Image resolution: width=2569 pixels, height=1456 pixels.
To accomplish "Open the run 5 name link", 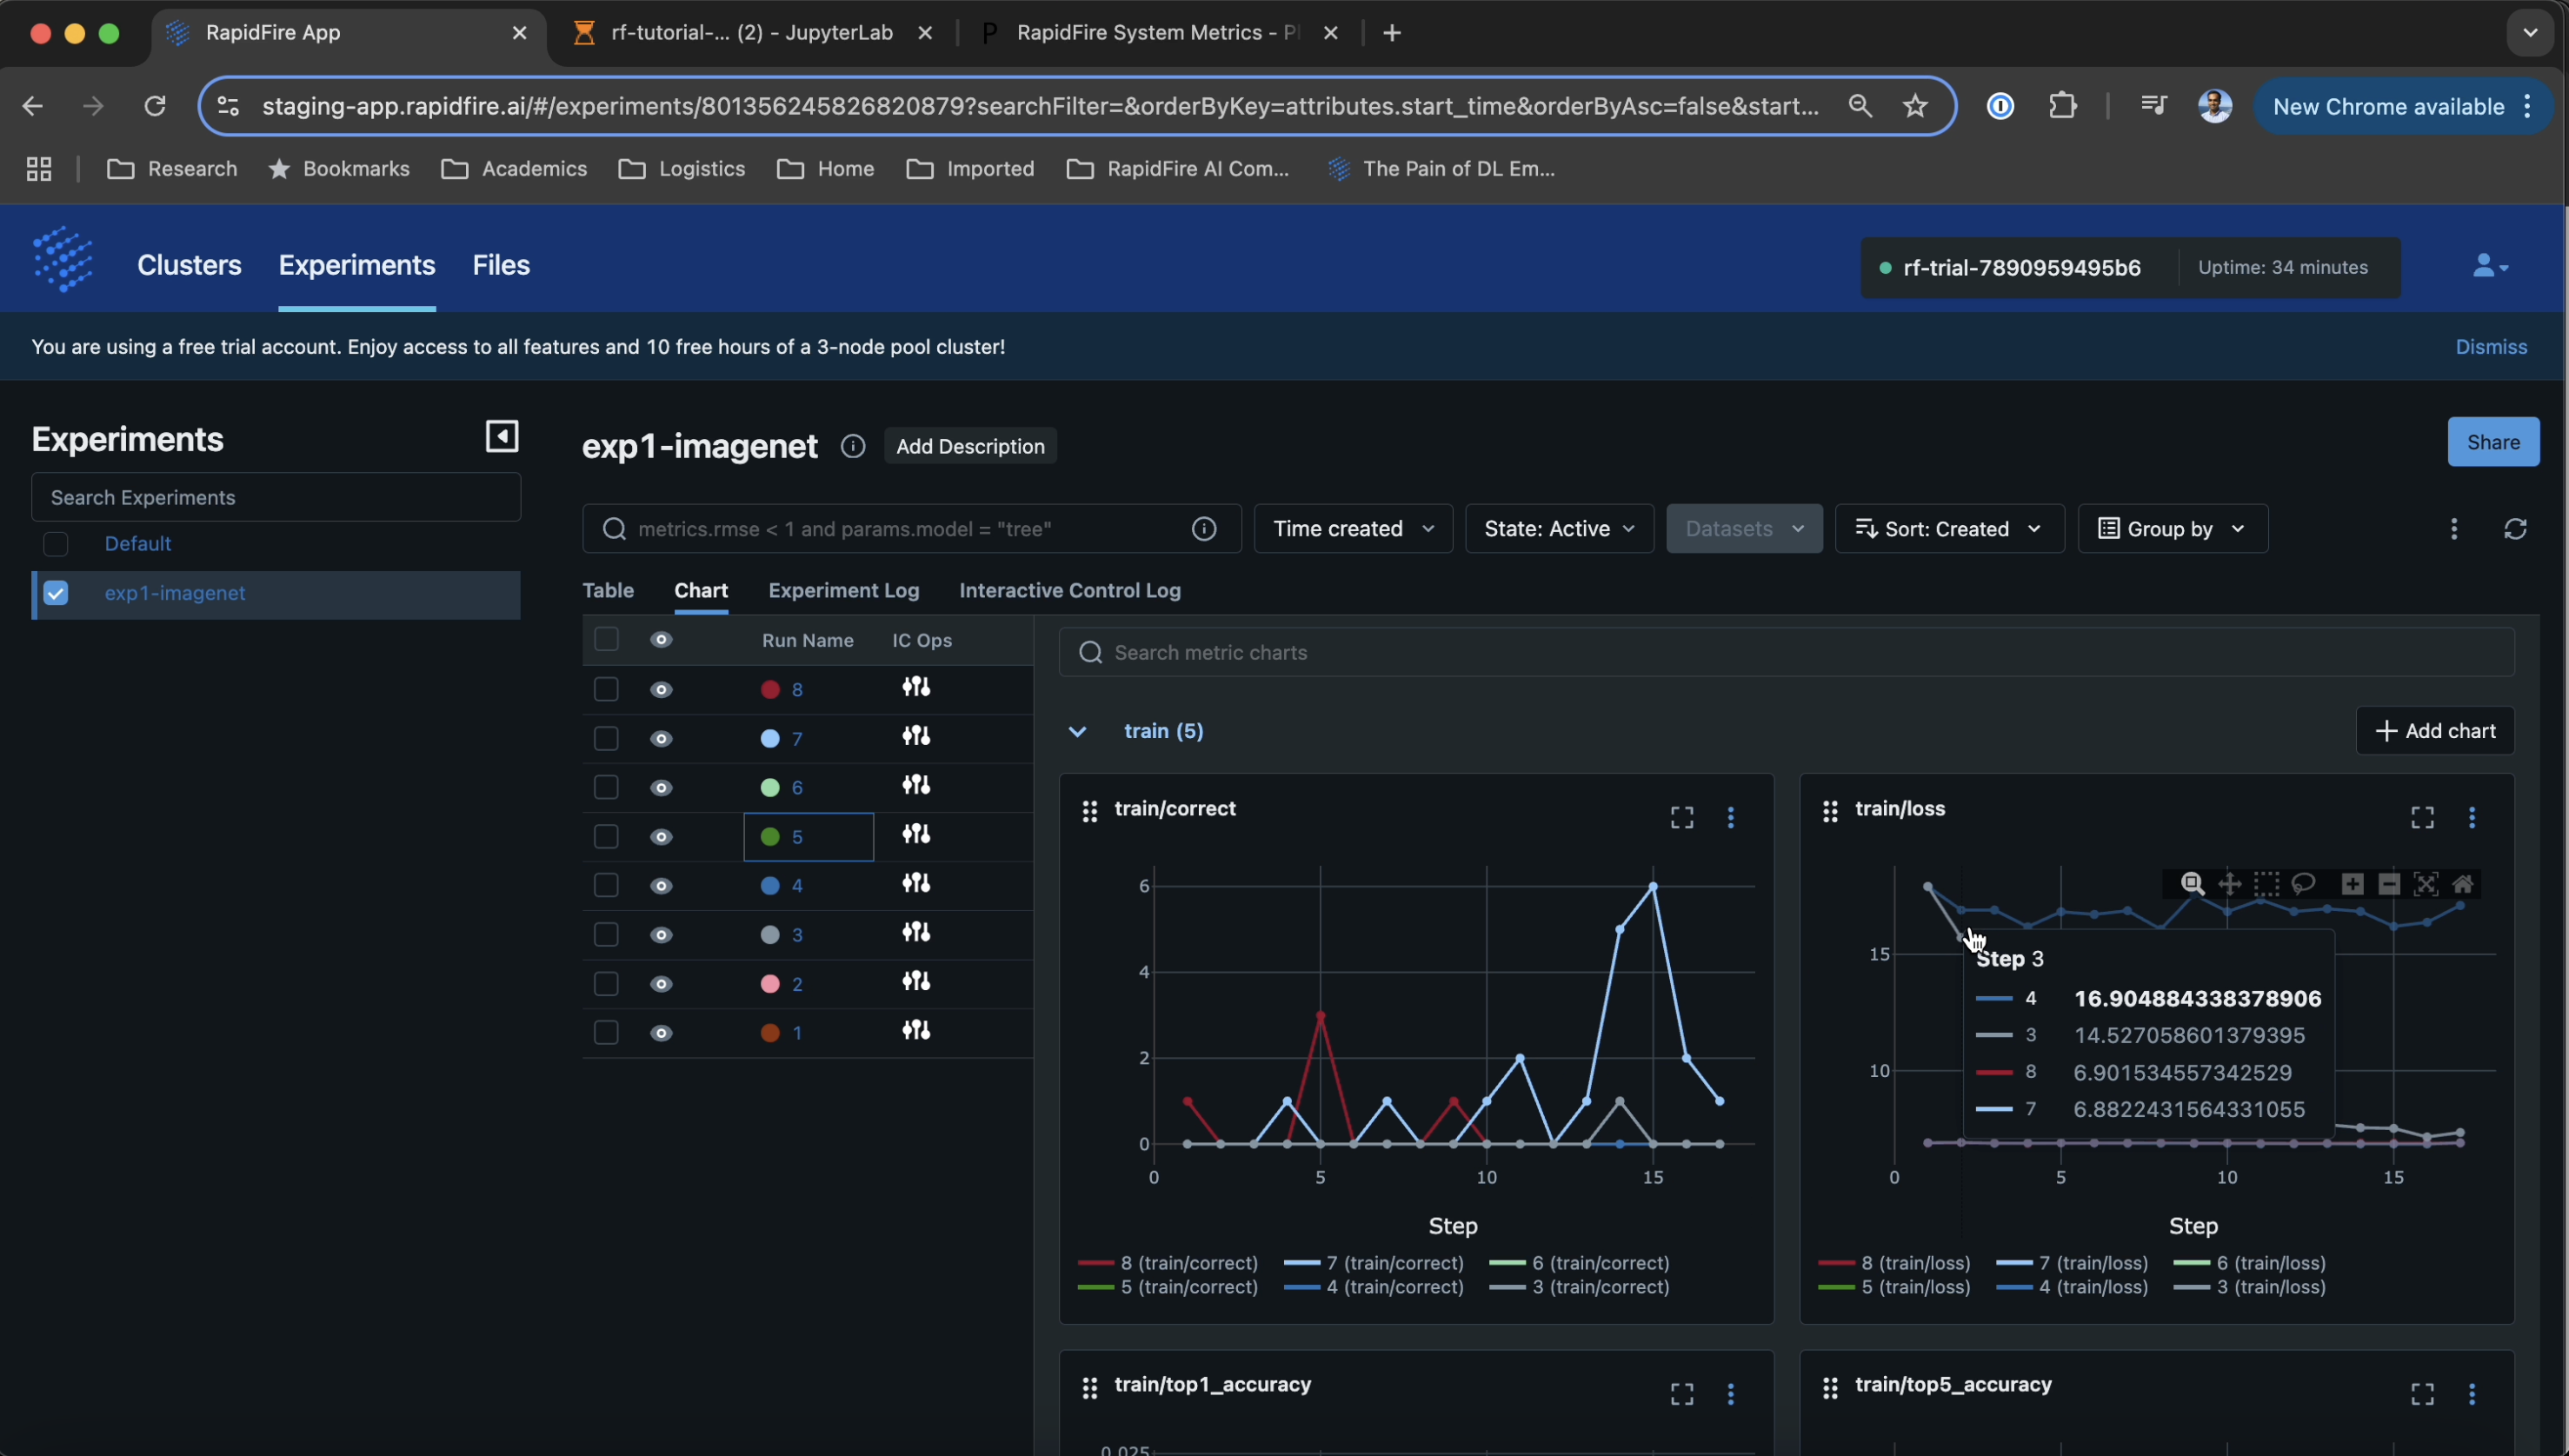I will [x=797, y=837].
